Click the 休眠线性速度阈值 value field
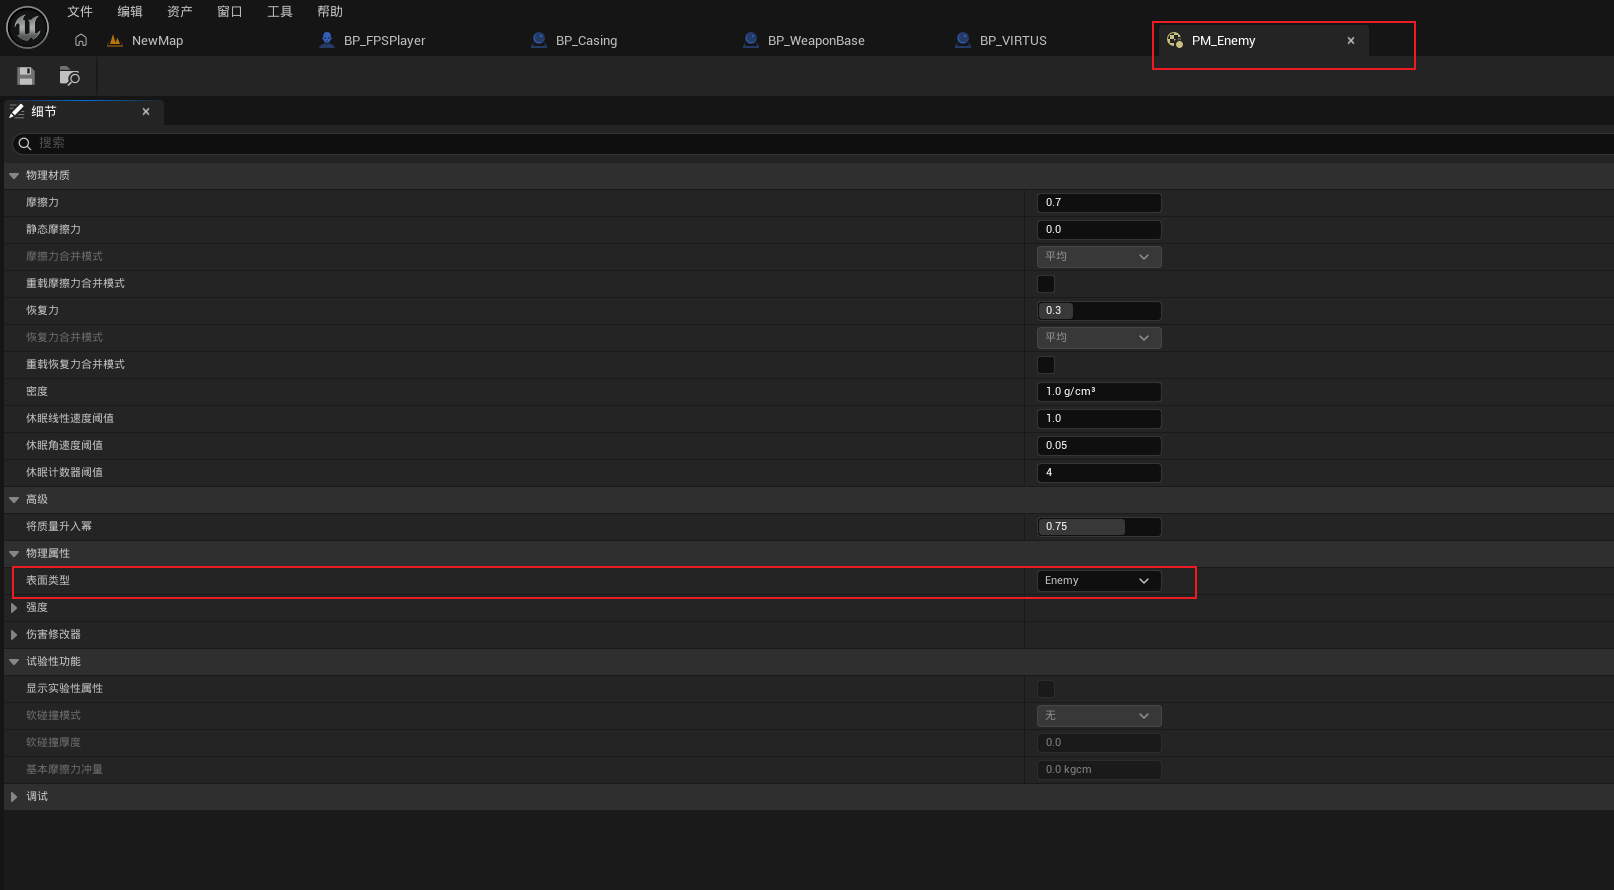 click(x=1099, y=419)
